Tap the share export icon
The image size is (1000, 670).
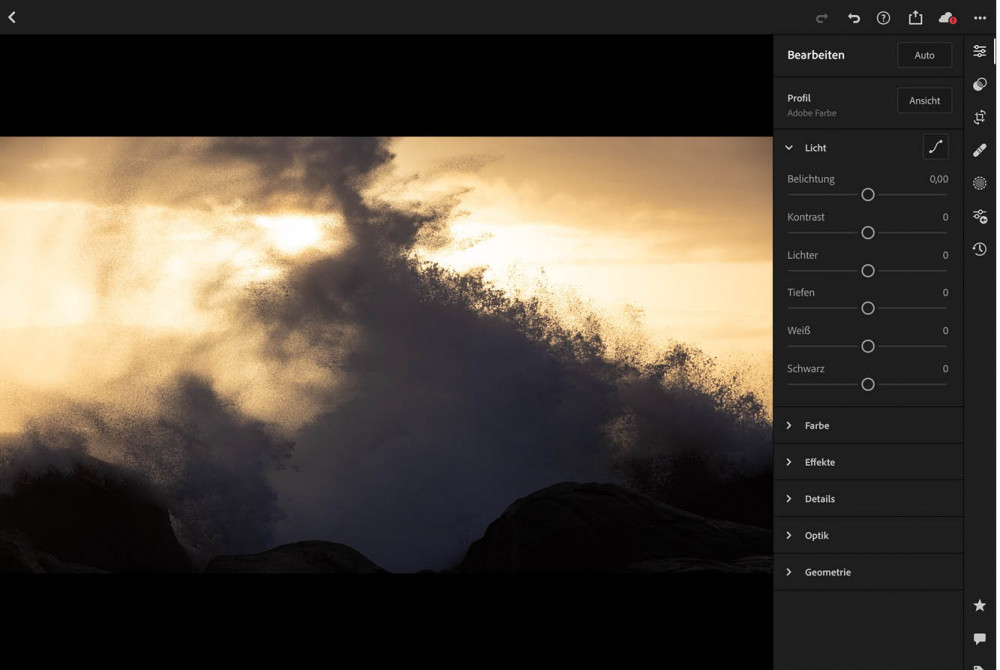click(x=915, y=18)
